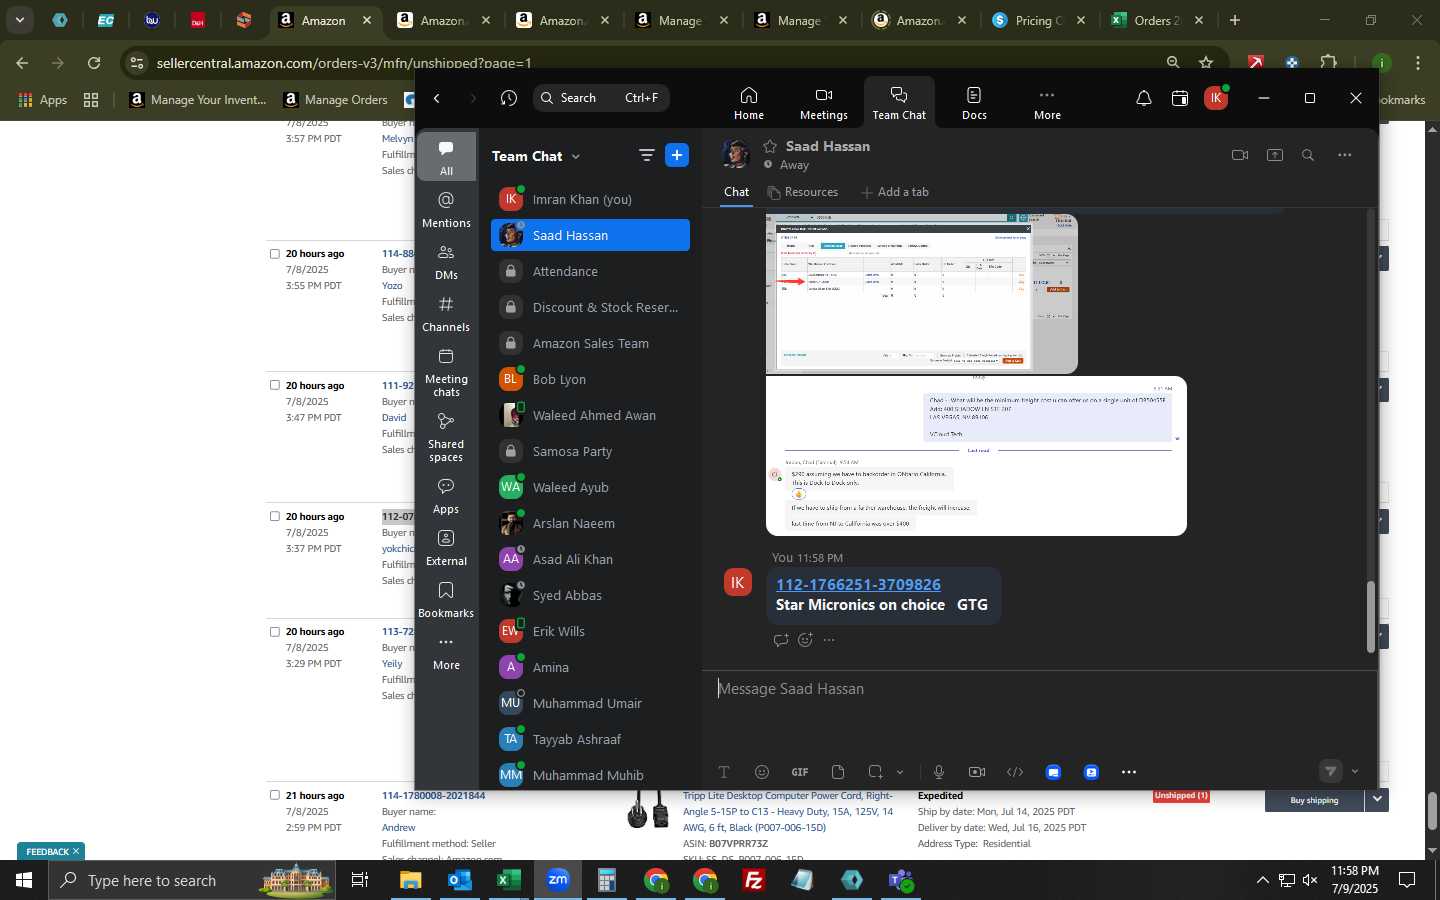1440x900 pixels.
Task: Attach a file in composer
Action: coord(838,772)
